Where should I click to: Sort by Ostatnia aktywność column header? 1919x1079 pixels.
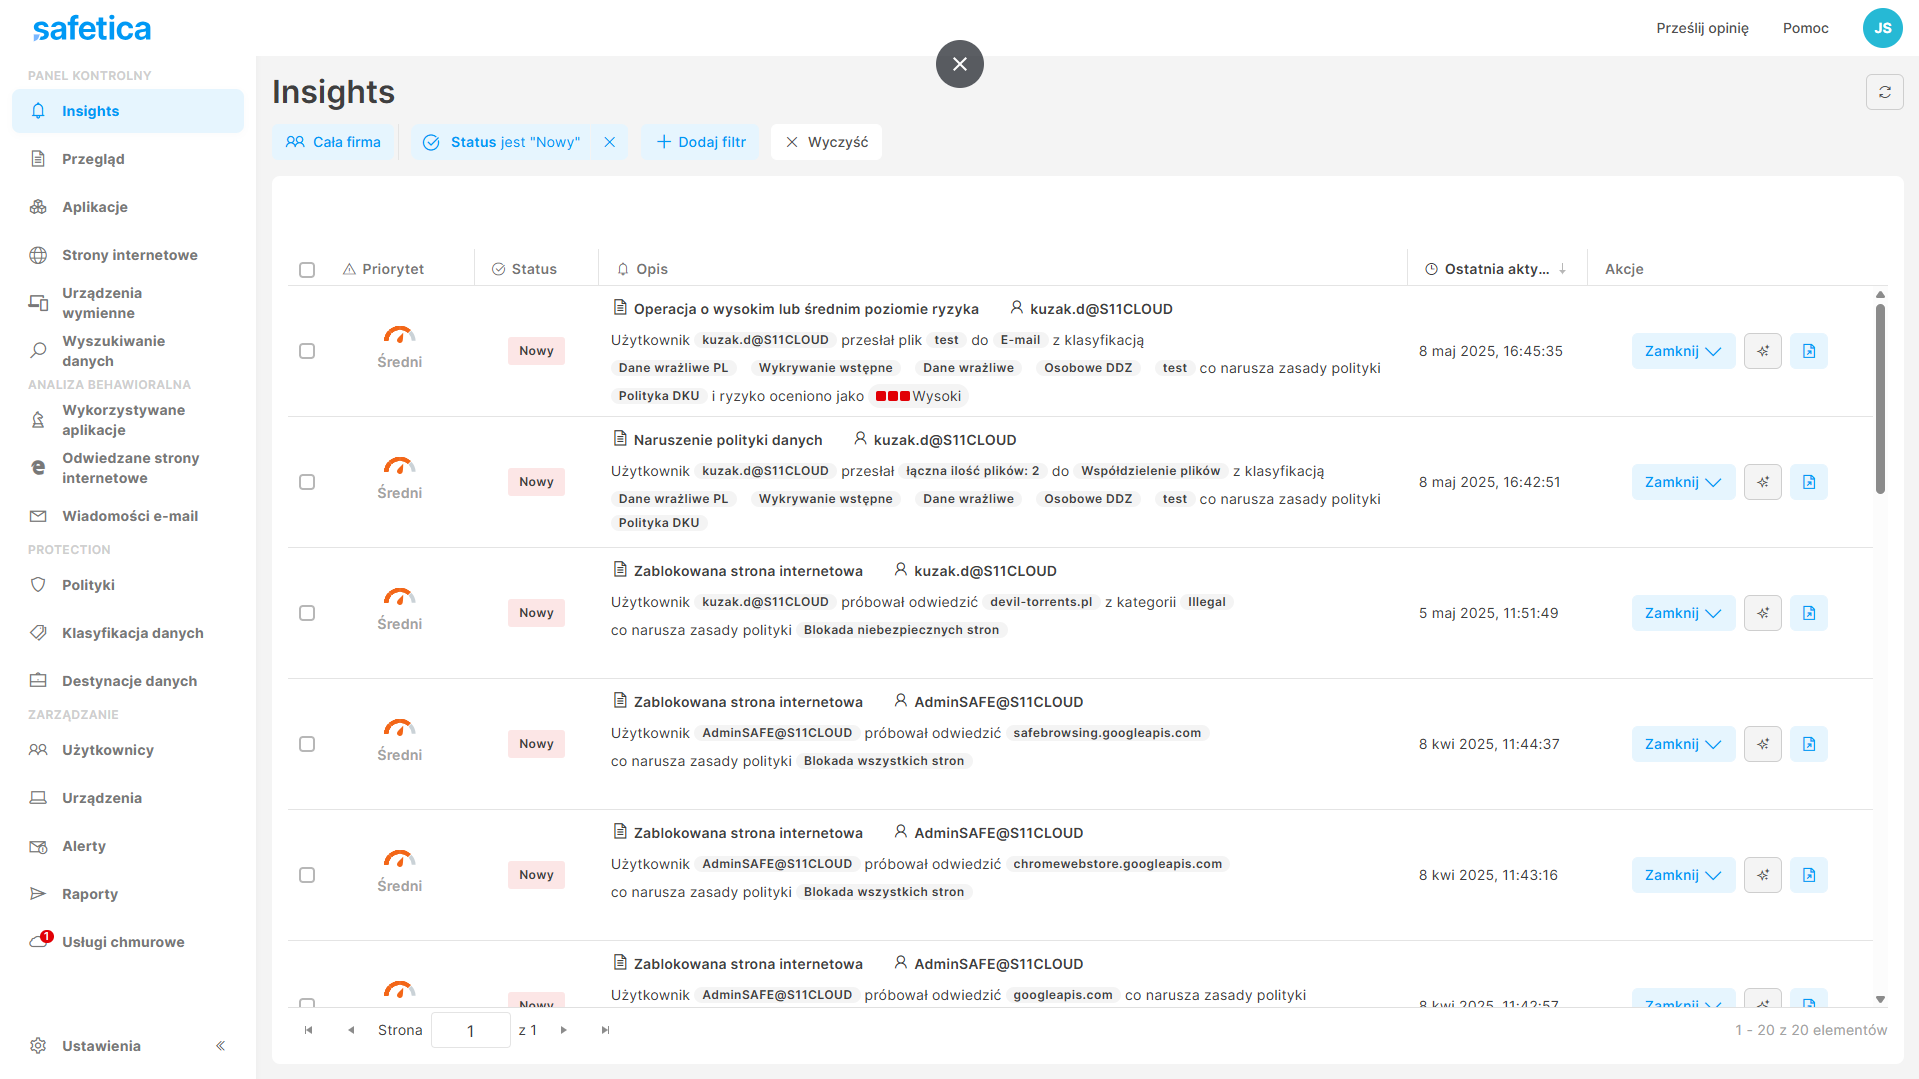tap(1496, 269)
